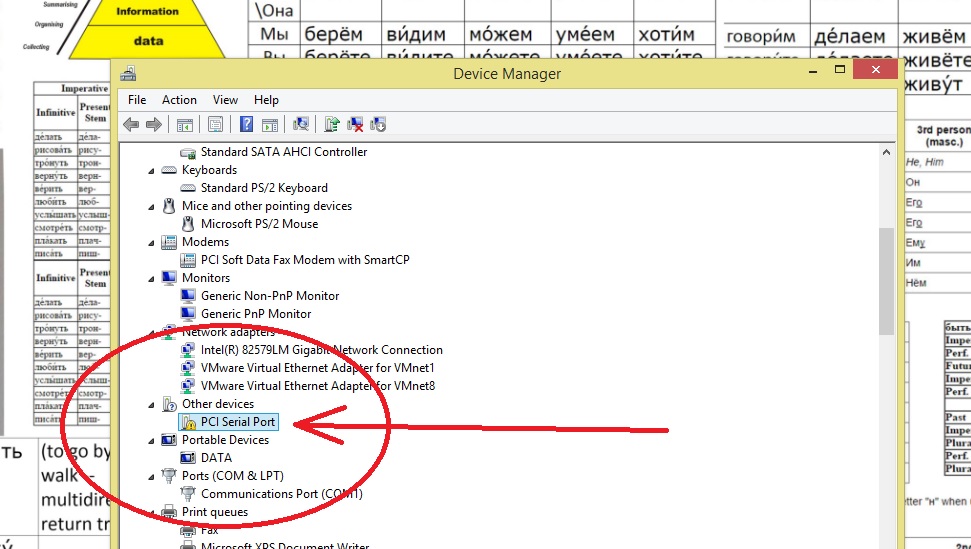Select Microsoft PS/2 Mouse entry
Image resolution: width=971 pixels, height=549 pixels.
(259, 224)
